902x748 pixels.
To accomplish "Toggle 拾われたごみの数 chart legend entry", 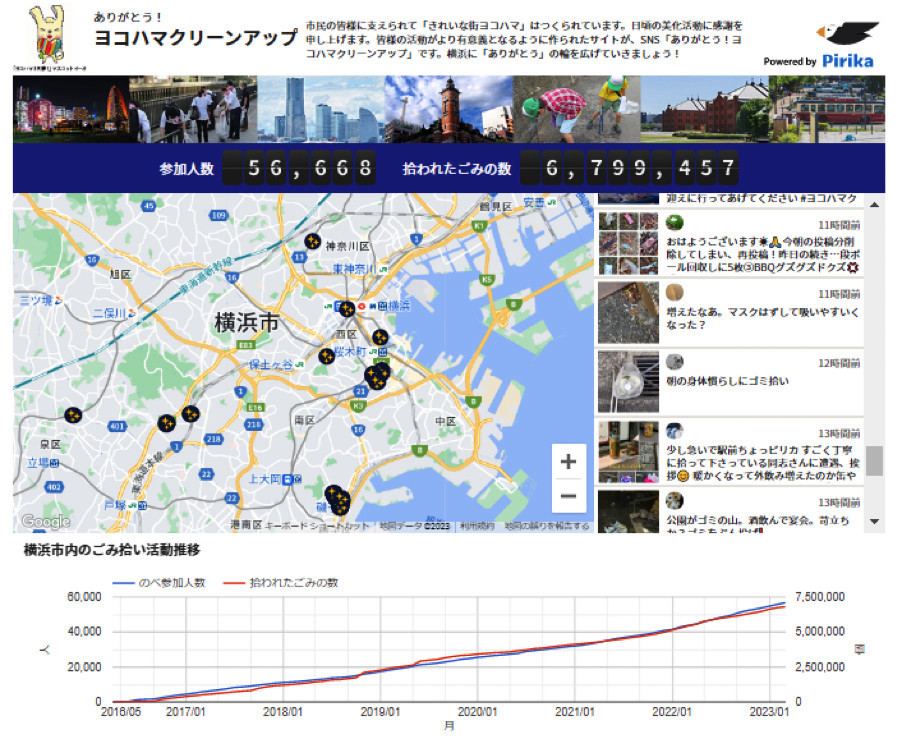I will pos(281,582).
